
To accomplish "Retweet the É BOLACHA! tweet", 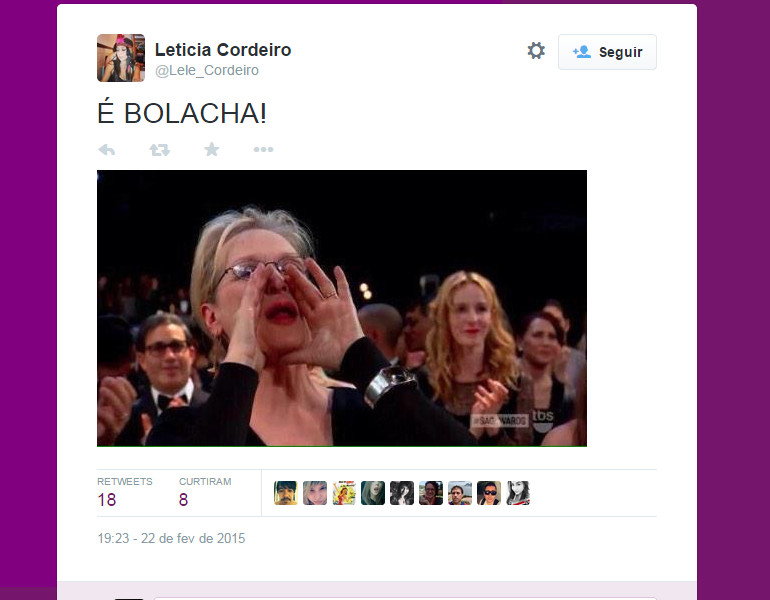I will [160, 150].
